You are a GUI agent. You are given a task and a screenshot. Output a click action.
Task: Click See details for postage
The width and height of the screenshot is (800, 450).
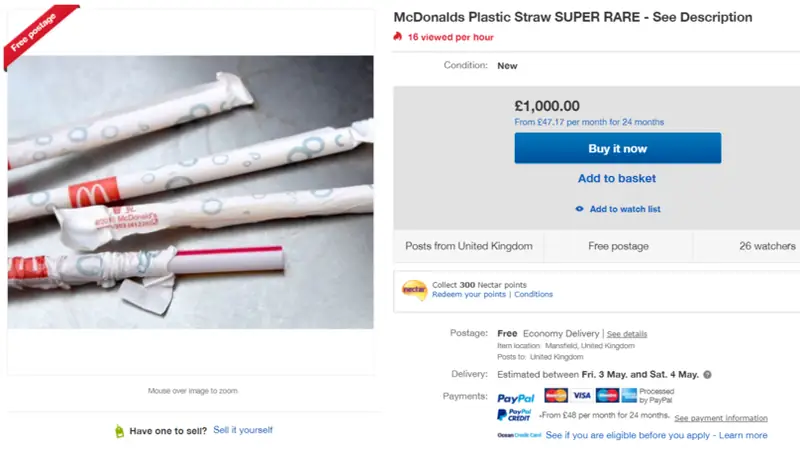627,334
